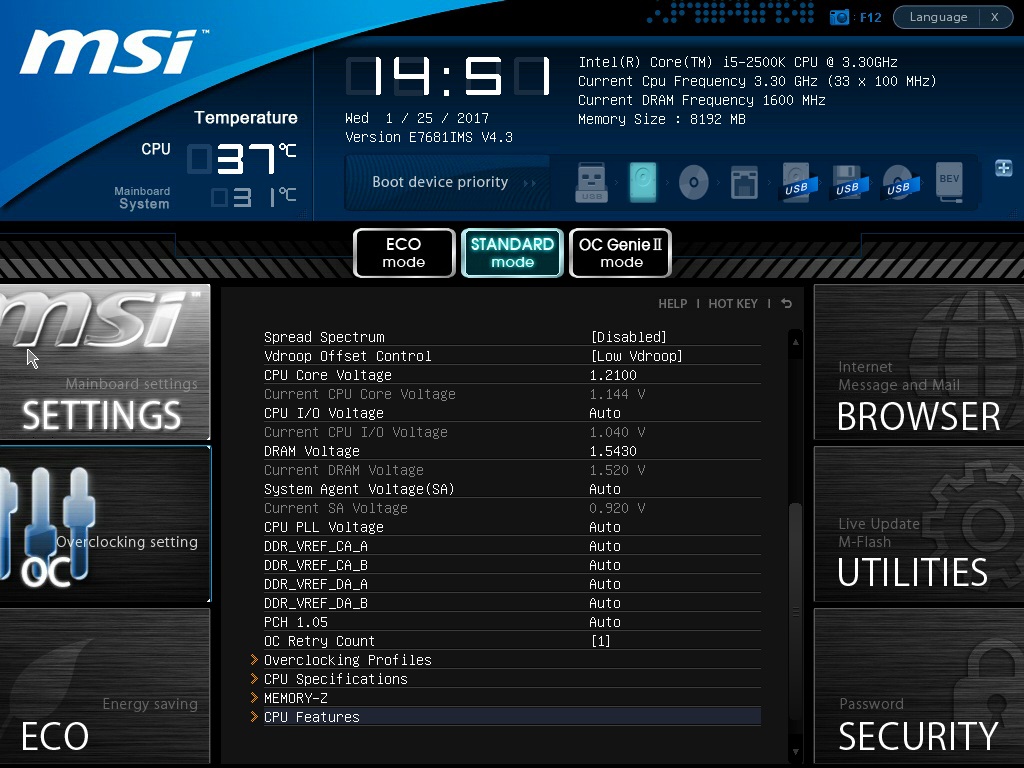
Task: Click the settings list scrollbar thumb
Action: pos(795,613)
